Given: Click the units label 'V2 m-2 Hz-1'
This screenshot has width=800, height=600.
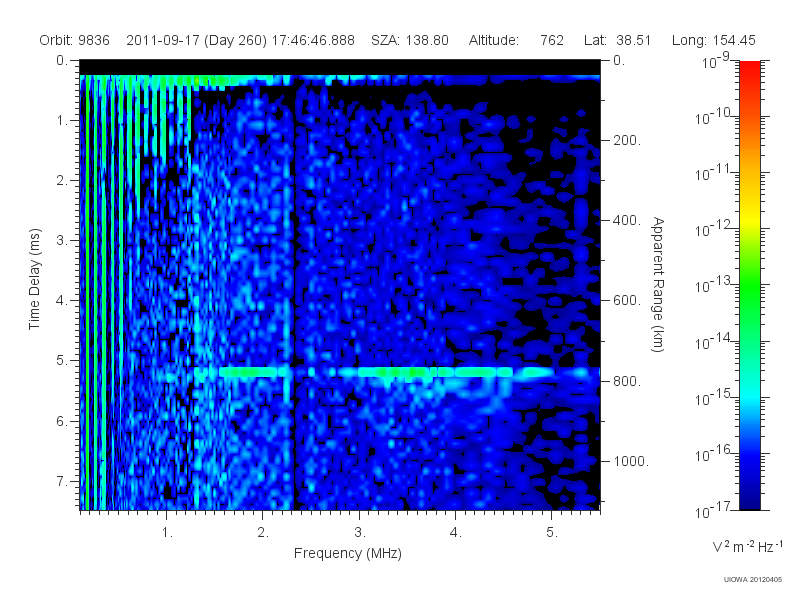Looking at the screenshot, I should 747,546.
